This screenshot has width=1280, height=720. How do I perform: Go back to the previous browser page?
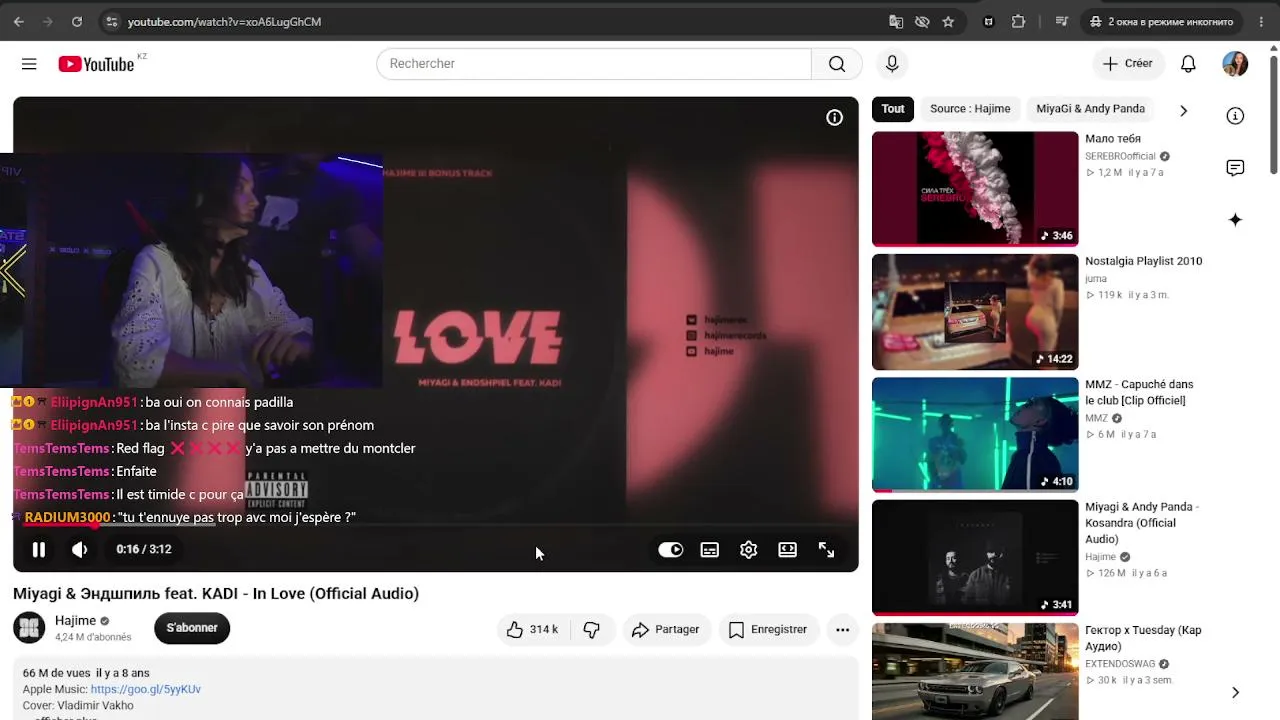[18, 21]
